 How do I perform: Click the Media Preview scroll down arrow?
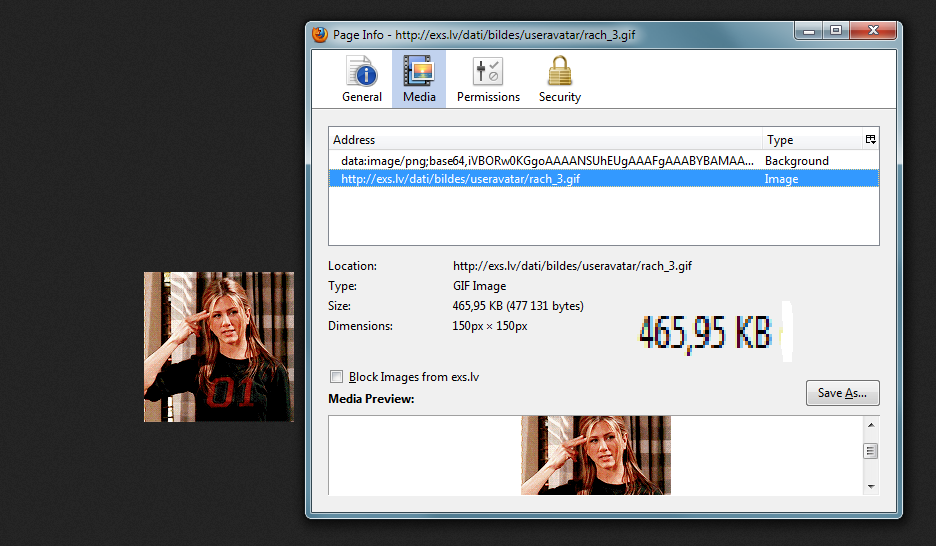[871, 486]
